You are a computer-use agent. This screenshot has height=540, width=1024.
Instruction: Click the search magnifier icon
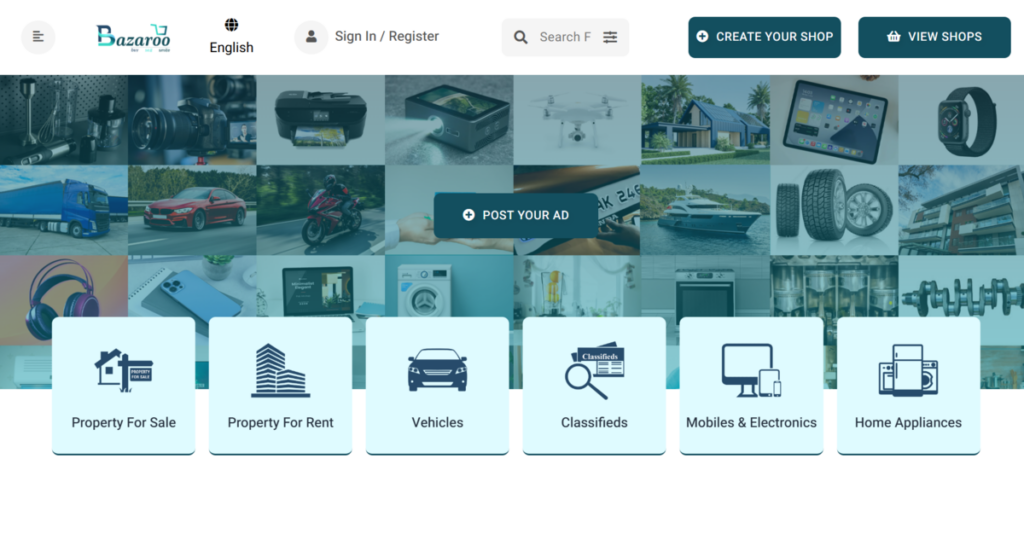521,37
